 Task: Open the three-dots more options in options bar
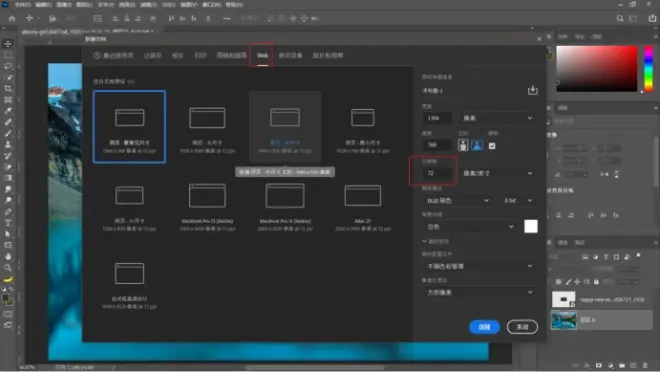coord(226,19)
